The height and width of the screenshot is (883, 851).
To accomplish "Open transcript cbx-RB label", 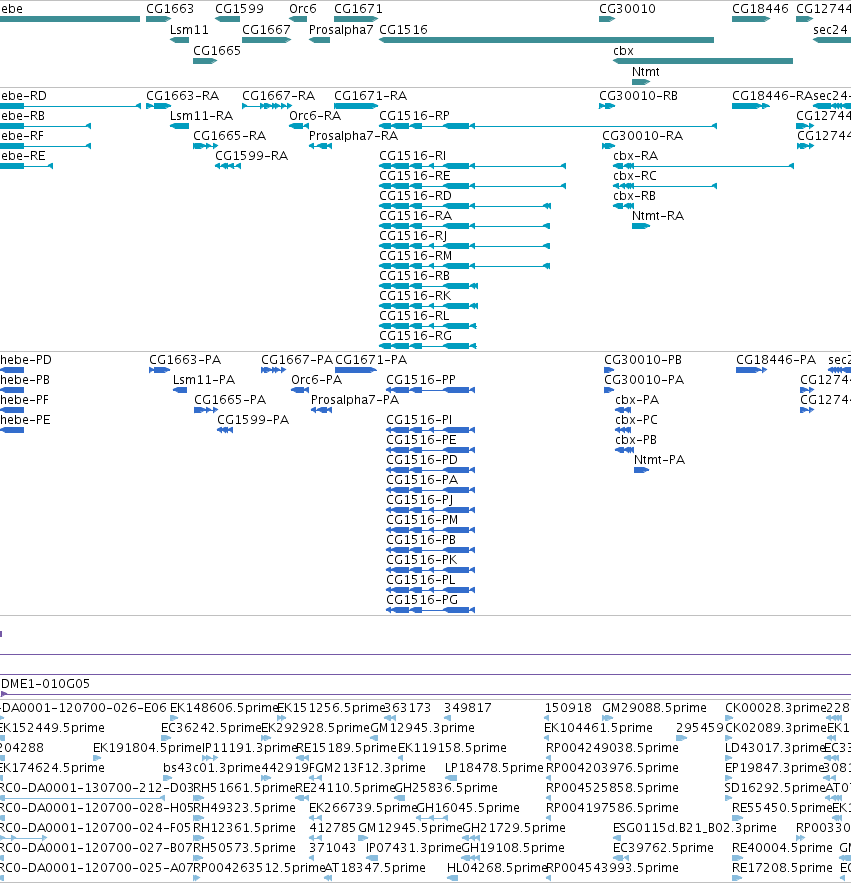I will pos(635,196).
